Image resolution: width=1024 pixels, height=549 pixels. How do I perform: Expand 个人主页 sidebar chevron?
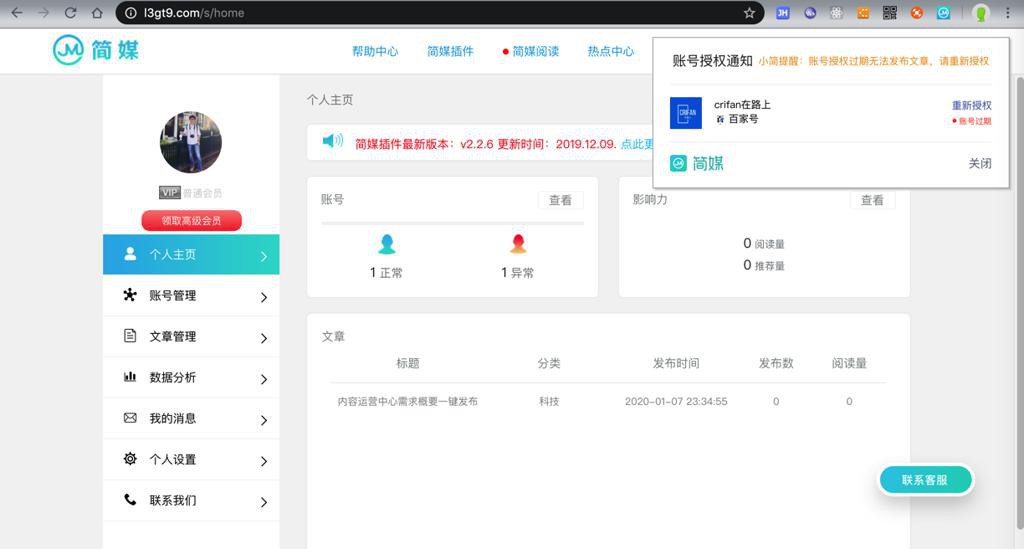(264, 256)
